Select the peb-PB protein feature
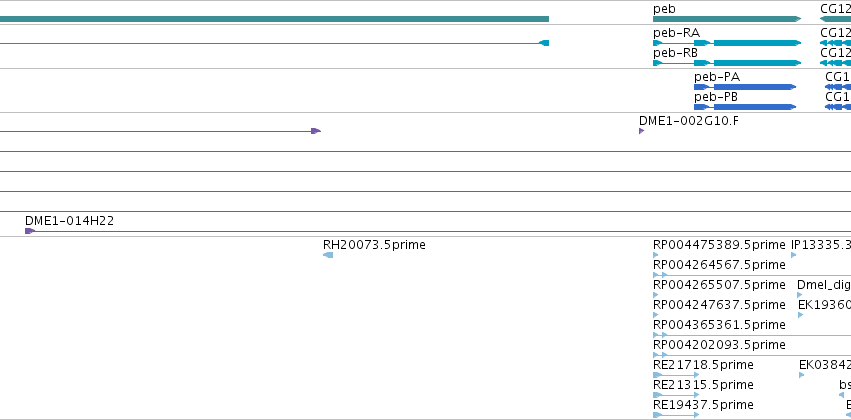The image size is (851, 420). 745,107
